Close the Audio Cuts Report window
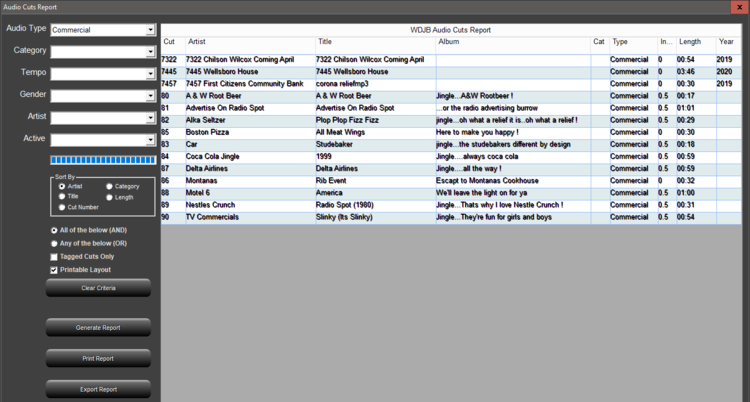Viewport: 750px width, 402px height. pyautogui.click(x=740, y=7)
